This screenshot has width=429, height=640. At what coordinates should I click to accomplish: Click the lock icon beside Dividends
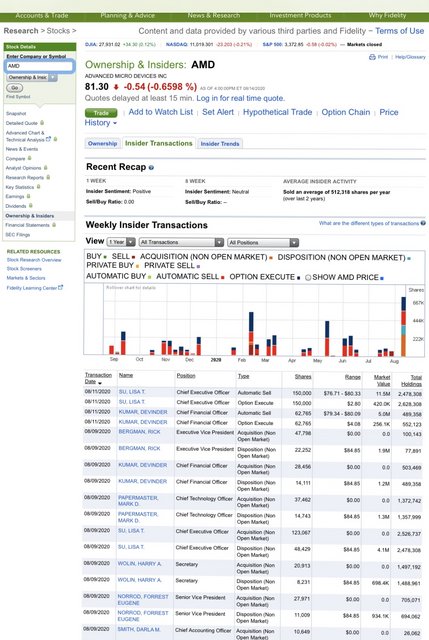click(31, 206)
